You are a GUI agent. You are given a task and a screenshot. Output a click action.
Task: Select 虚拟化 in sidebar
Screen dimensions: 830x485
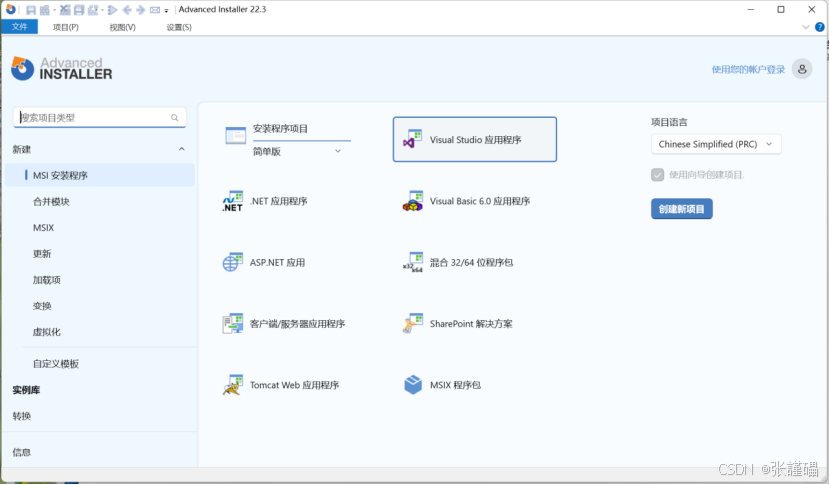pyautogui.click(x=47, y=332)
